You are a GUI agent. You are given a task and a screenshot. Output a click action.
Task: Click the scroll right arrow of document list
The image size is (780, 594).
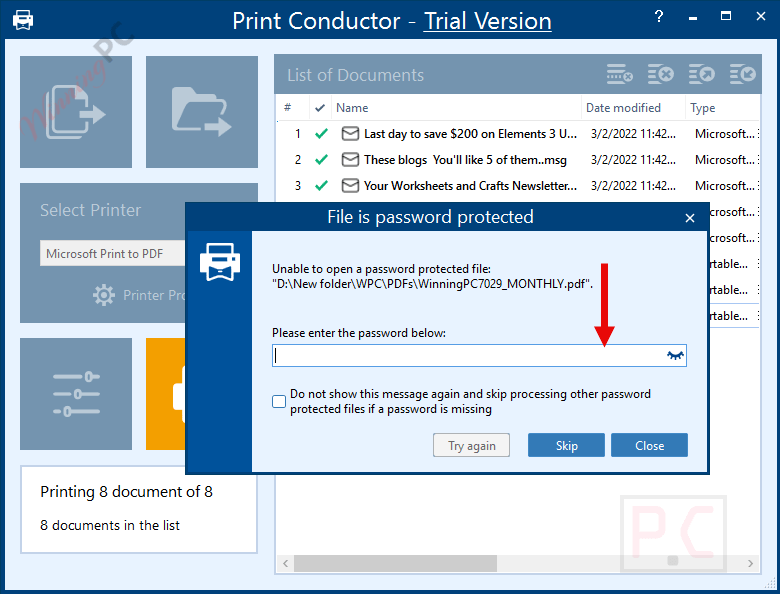point(750,563)
